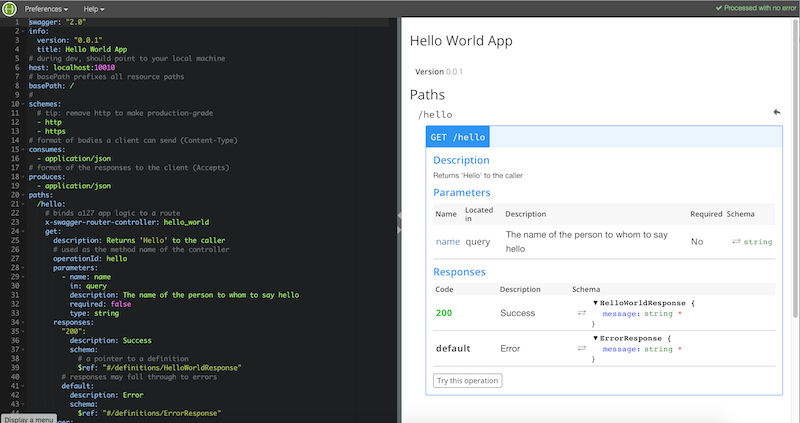Image resolution: width=800 pixels, height=423 pixels.
Task: Click the jump-to-source arrow beside /hello path
Action: 777,112
